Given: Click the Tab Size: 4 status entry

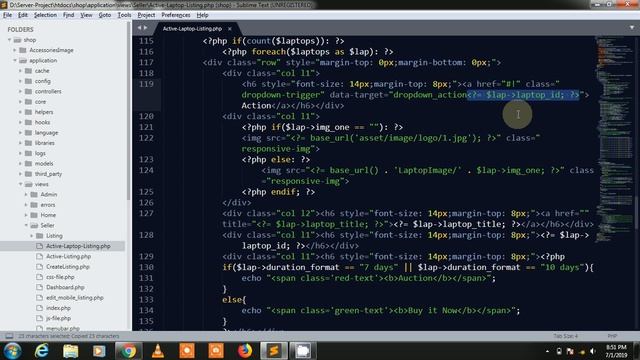Looking at the screenshot, I should pyautogui.click(x=565, y=336).
